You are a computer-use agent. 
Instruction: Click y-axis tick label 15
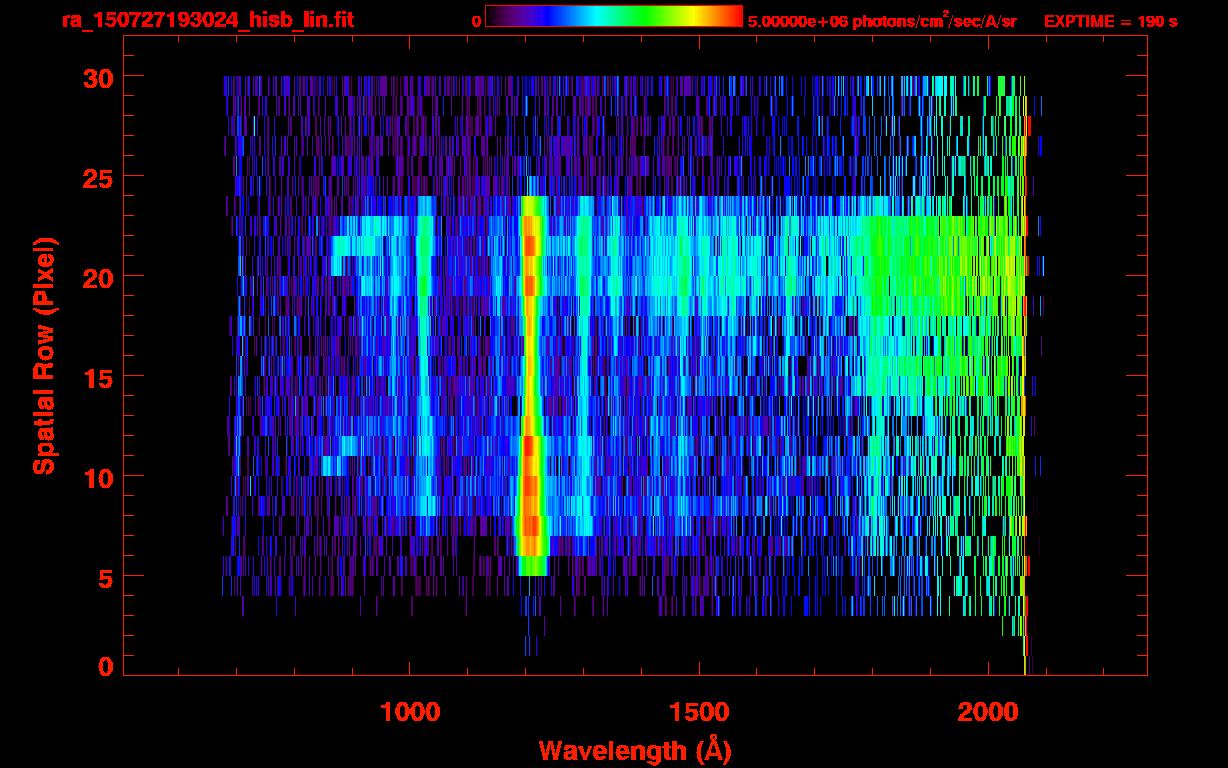tap(99, 377)
